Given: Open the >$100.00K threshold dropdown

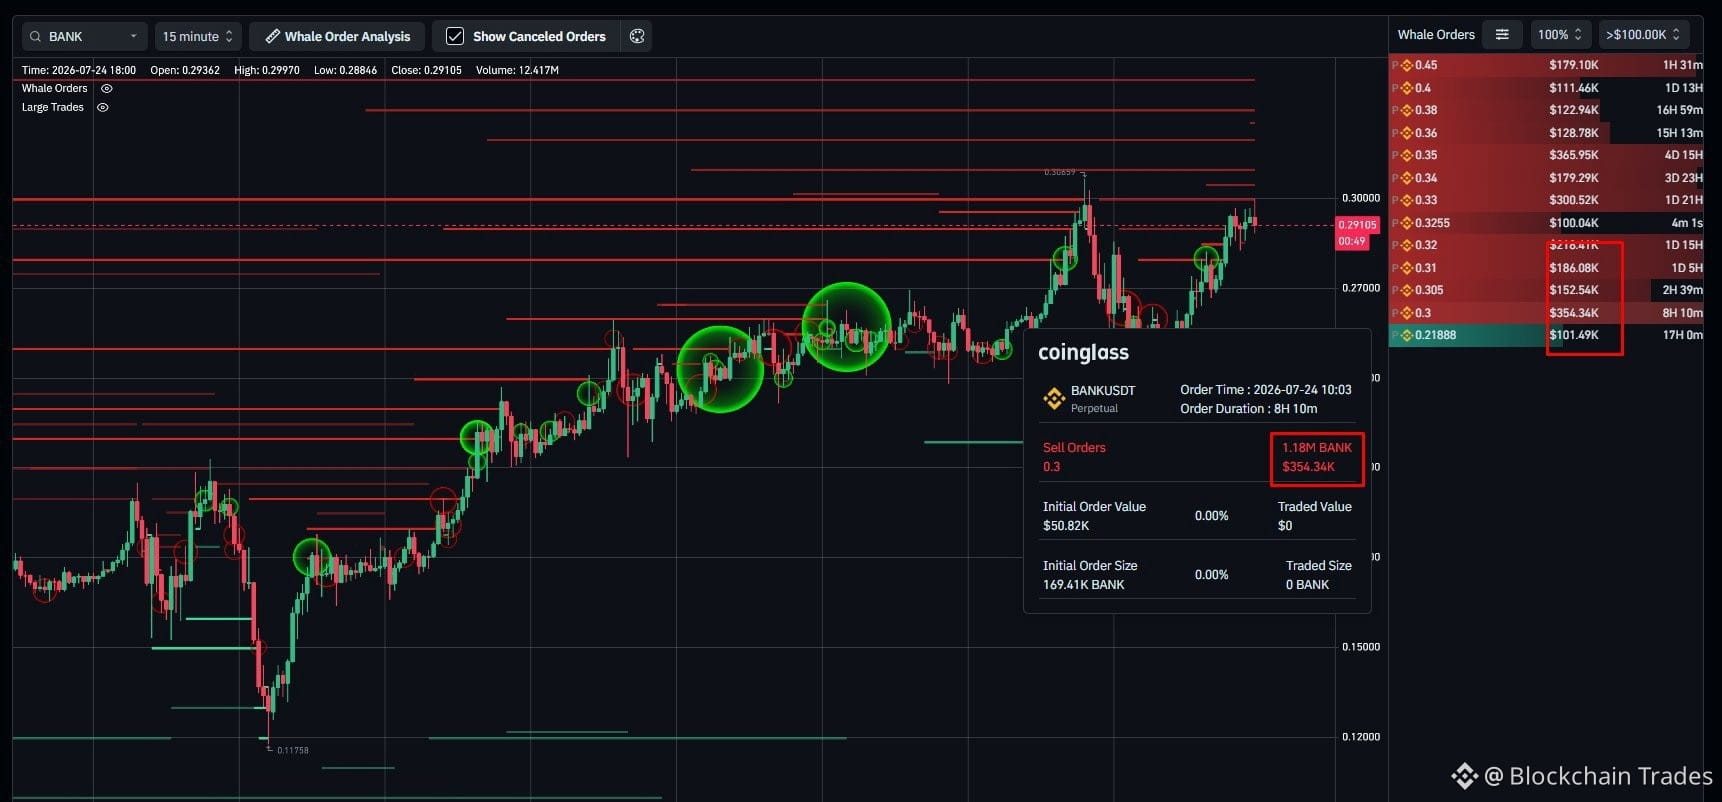Looking at the screenshot, I should [1644, 35].
